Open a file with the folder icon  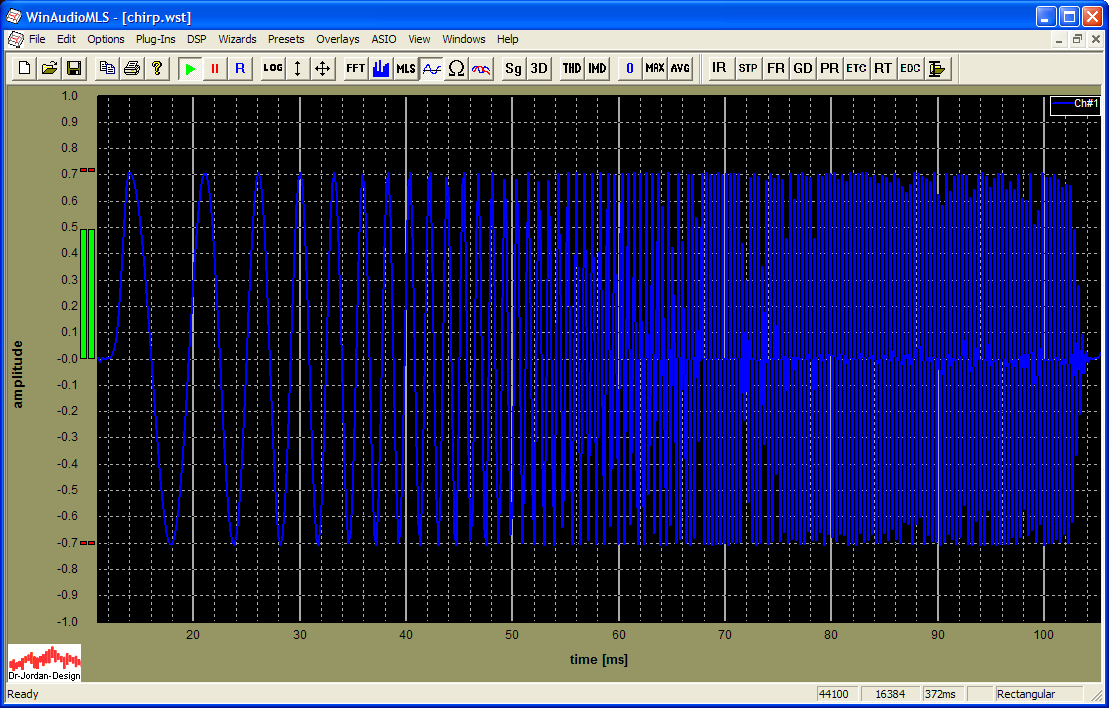click(49, 69)
